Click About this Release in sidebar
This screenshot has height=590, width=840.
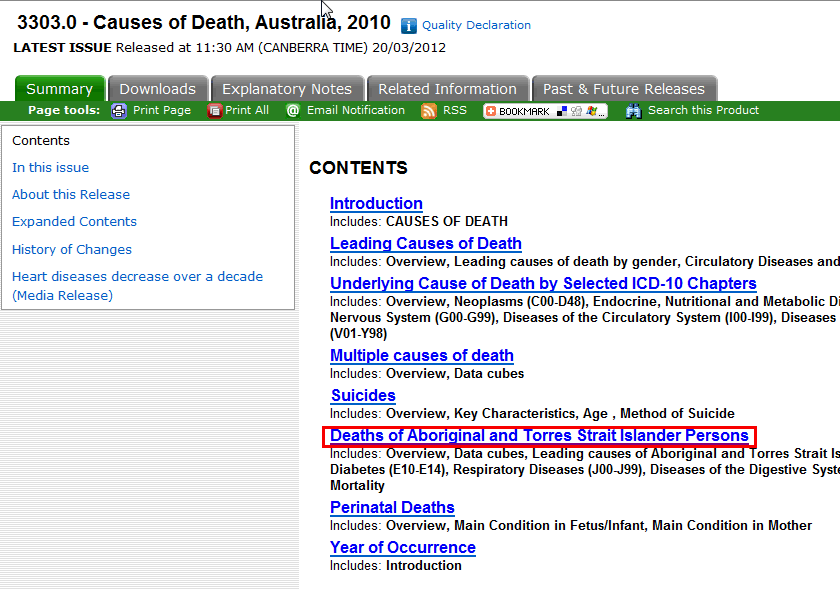[71, 195]
